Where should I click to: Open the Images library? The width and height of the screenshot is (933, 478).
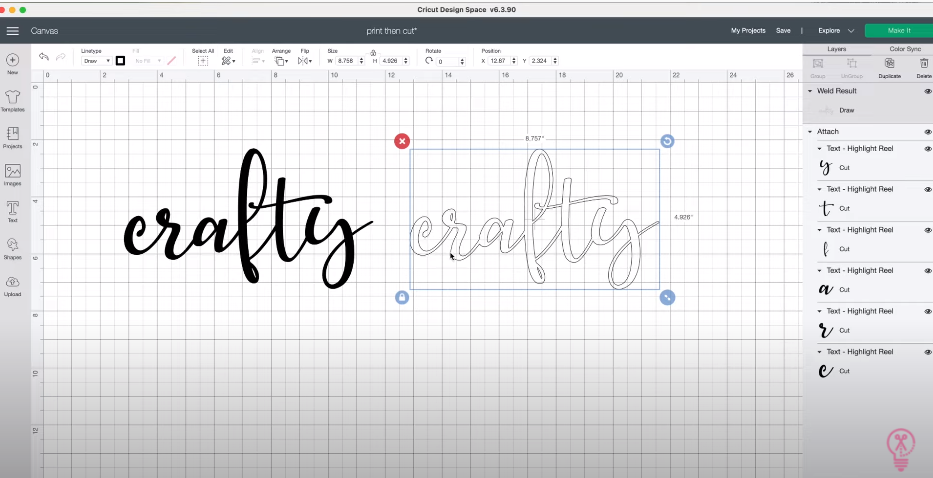tap(12, 174)
